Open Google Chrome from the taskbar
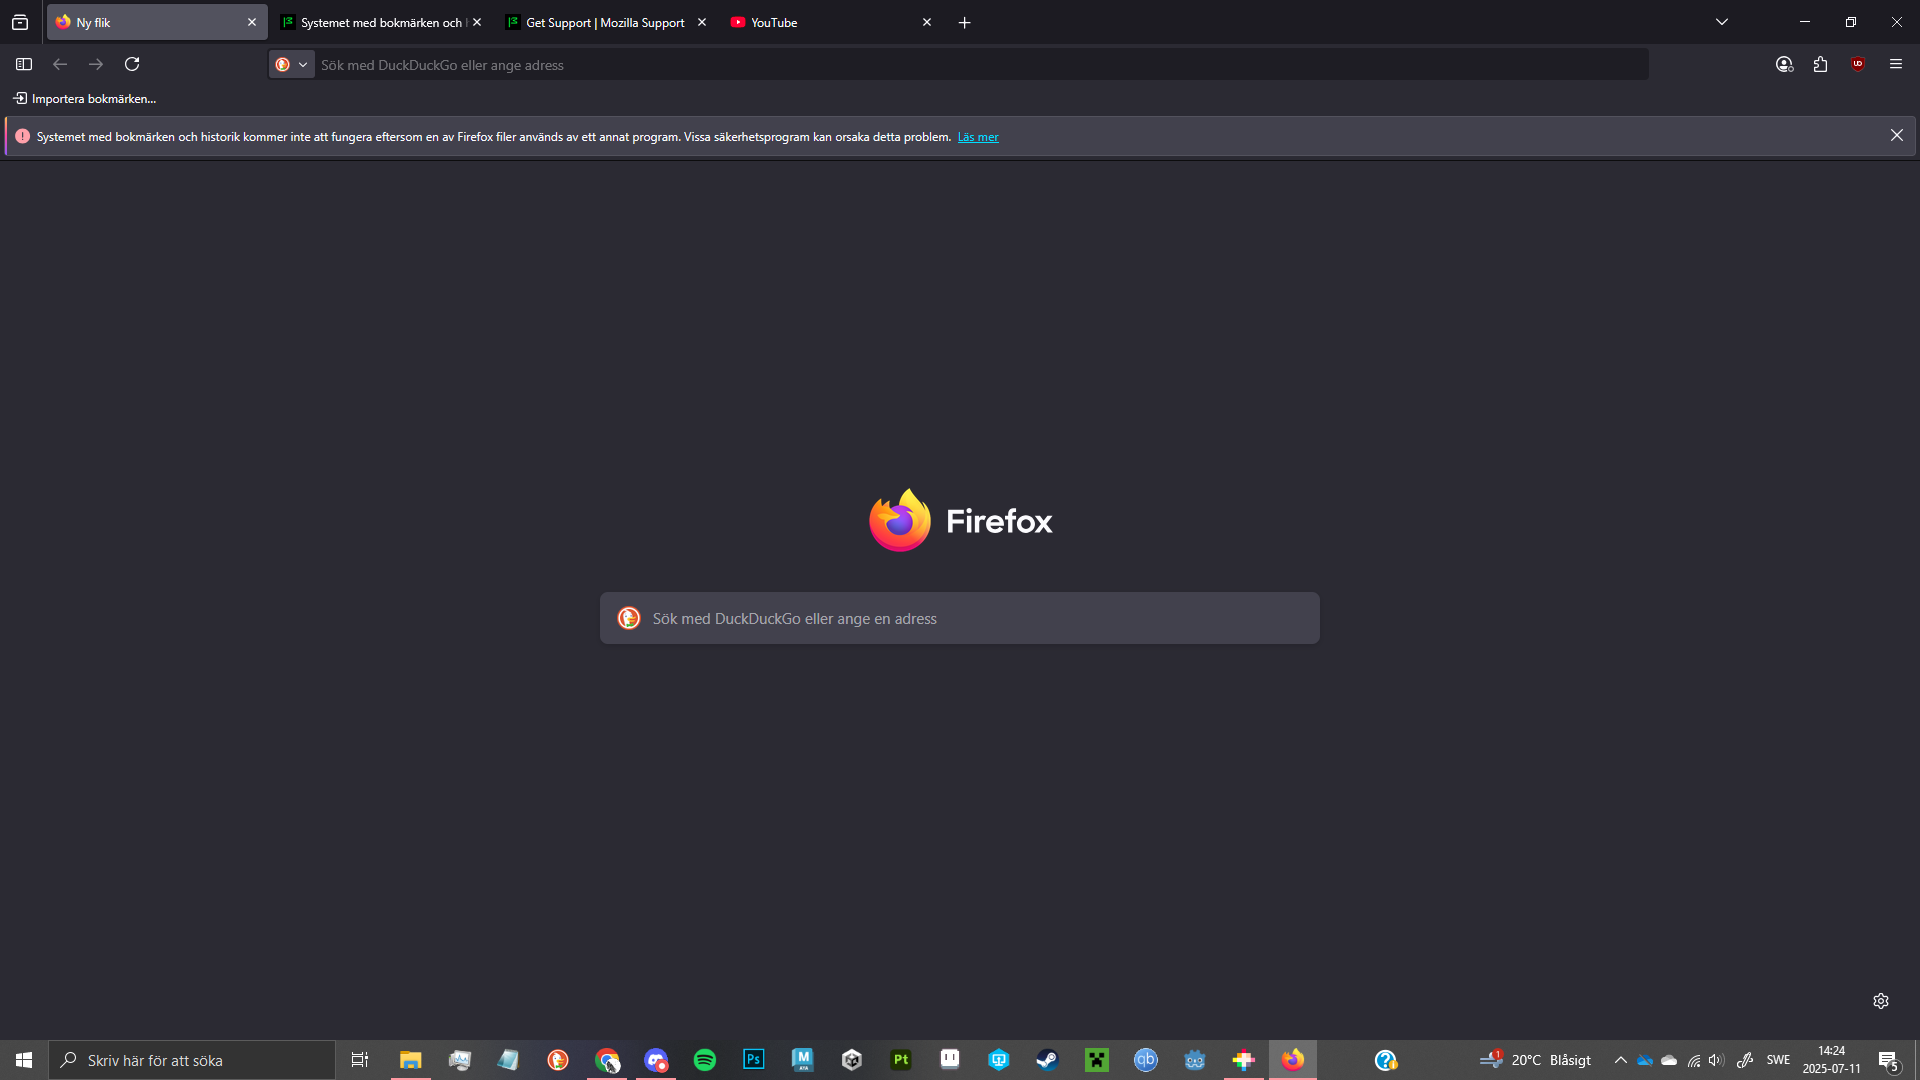 607,1060
